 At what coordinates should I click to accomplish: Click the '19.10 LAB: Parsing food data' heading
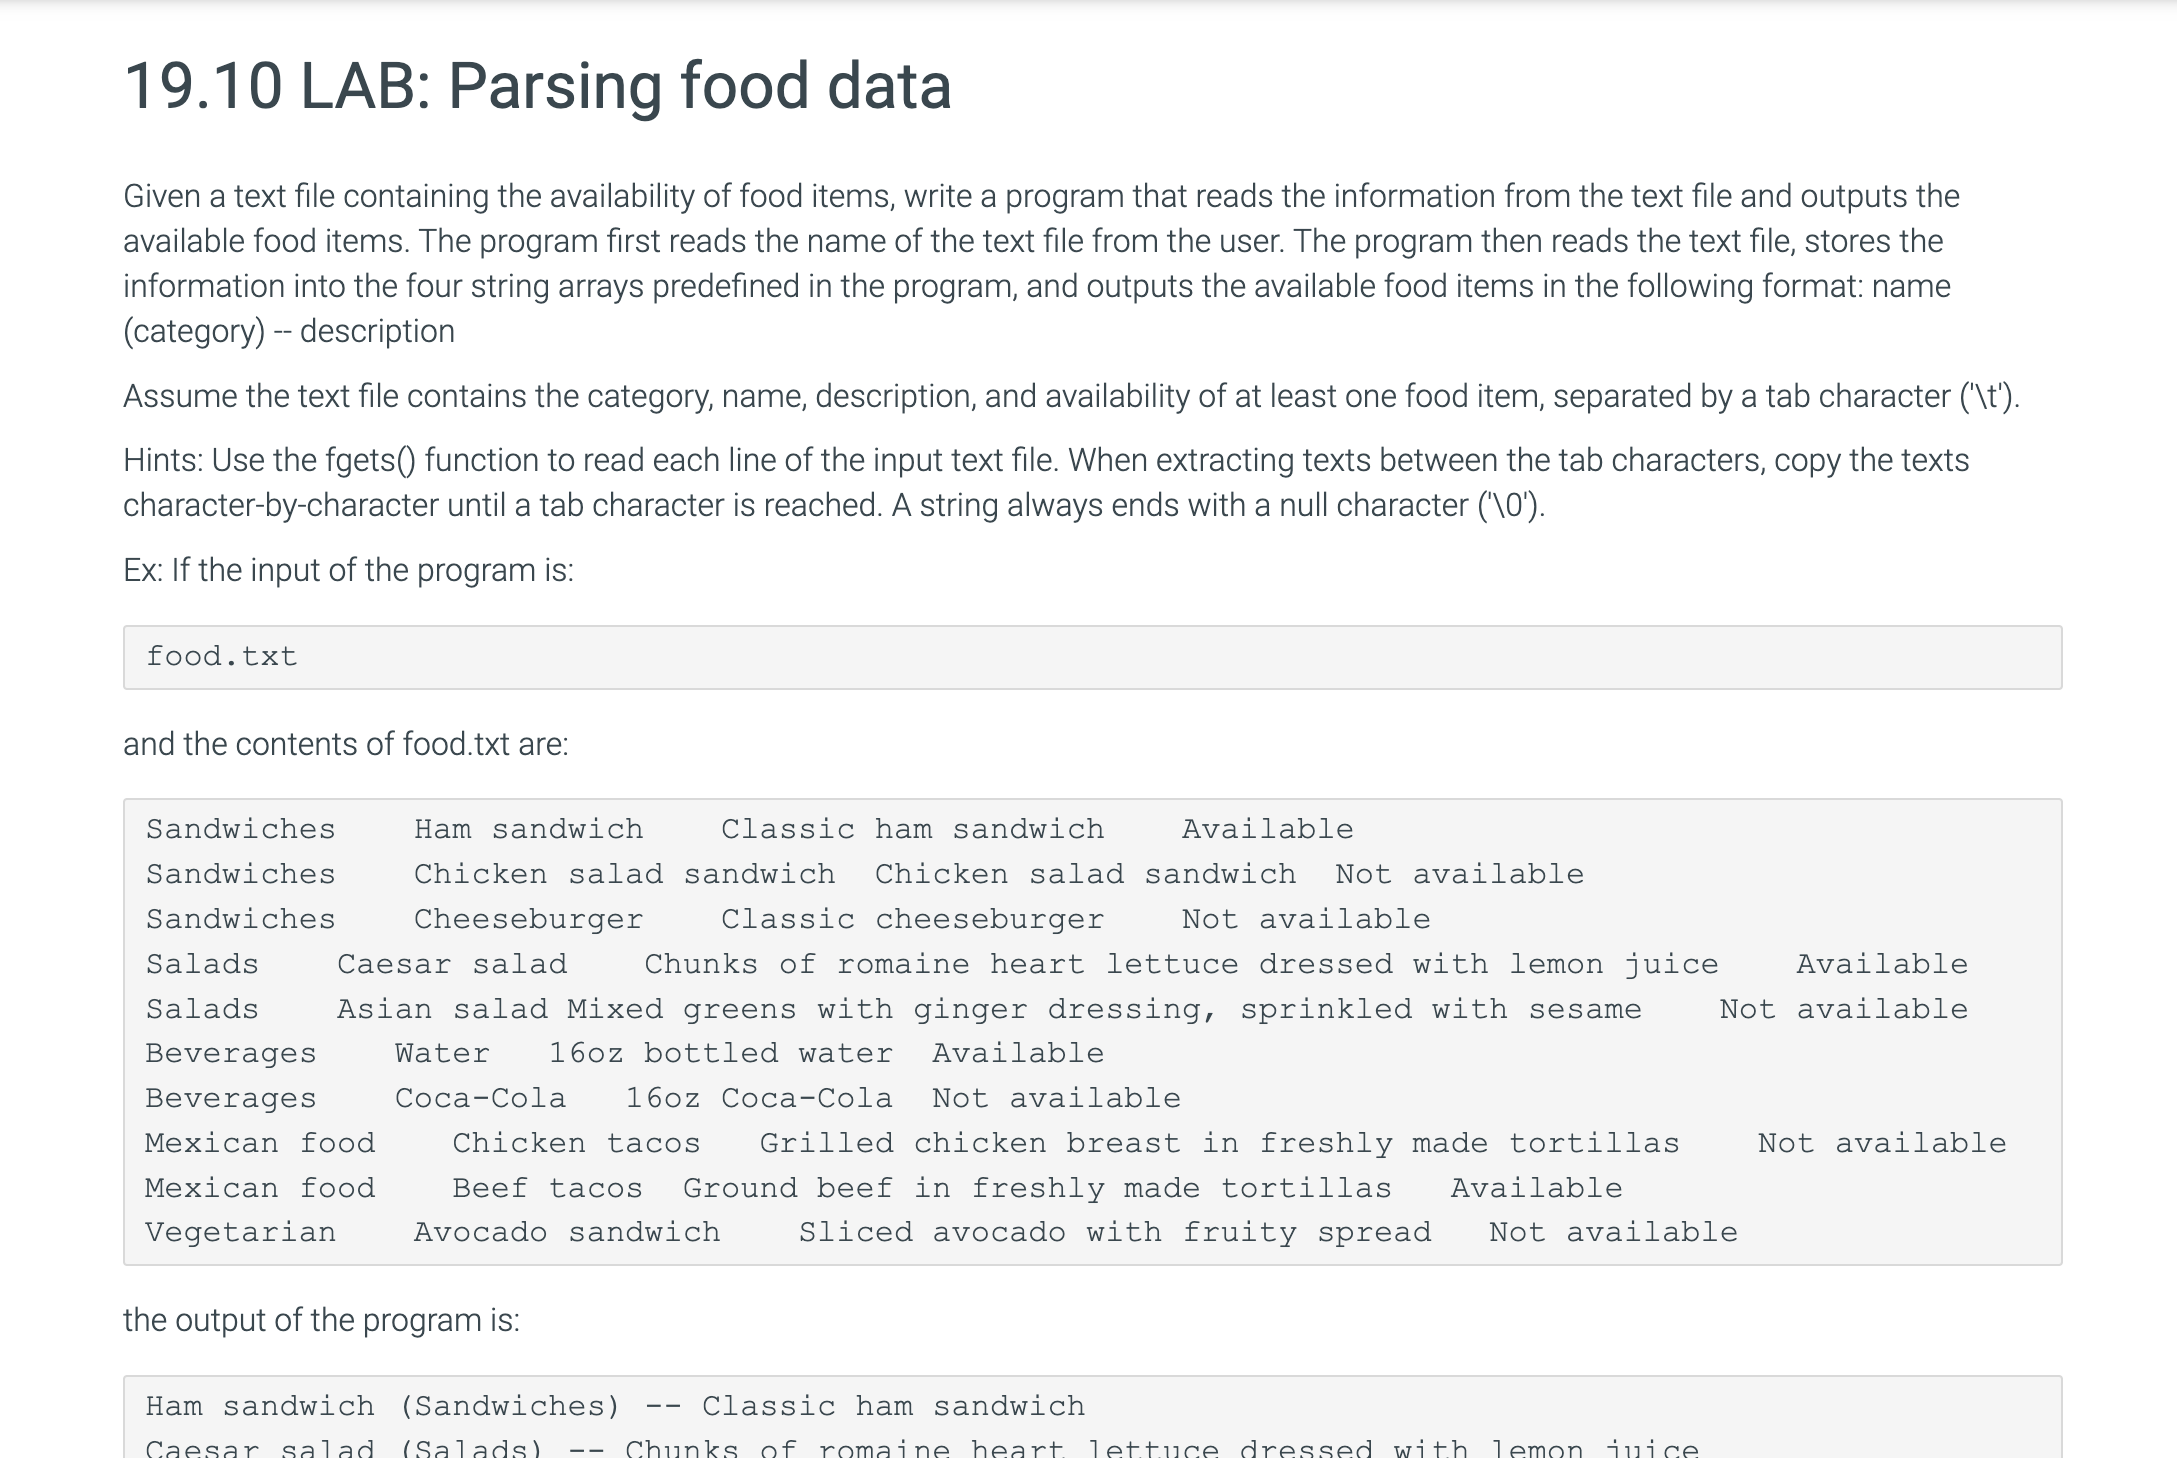pyautogui.click(x=537, y=86)
